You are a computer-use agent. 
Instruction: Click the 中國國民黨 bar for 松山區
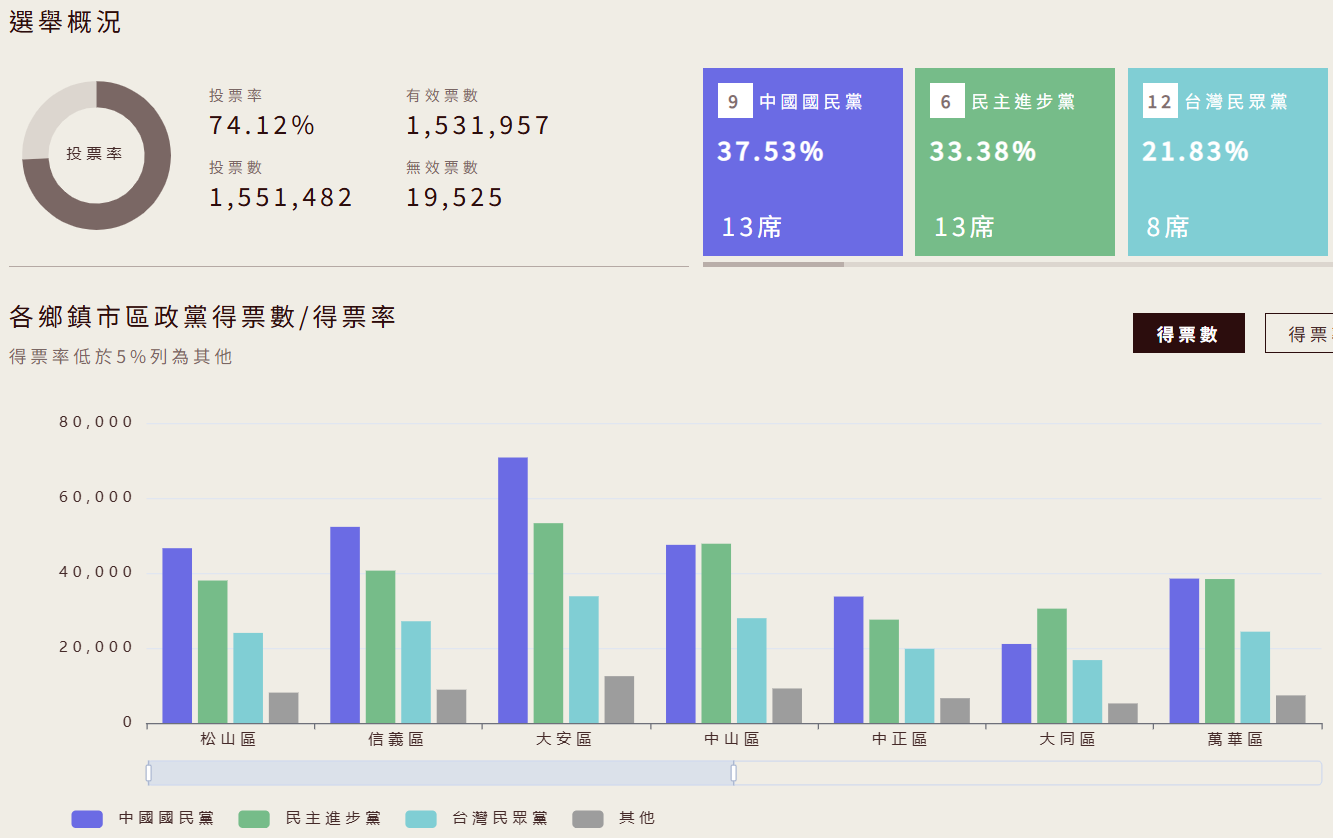click(x=177, y=636)
